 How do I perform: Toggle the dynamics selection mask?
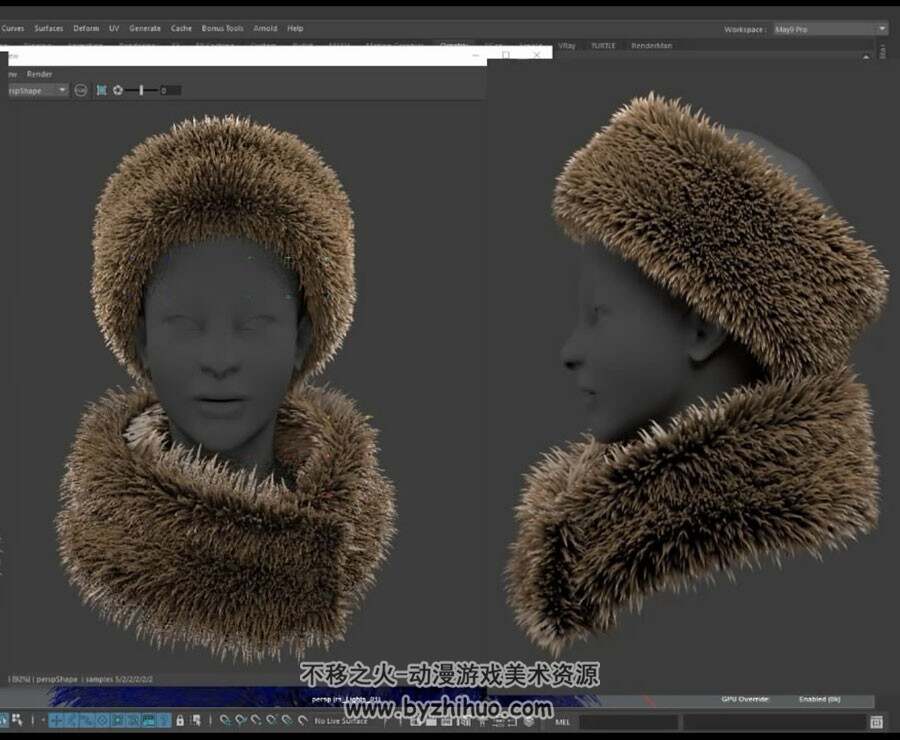tap(133, 720)
